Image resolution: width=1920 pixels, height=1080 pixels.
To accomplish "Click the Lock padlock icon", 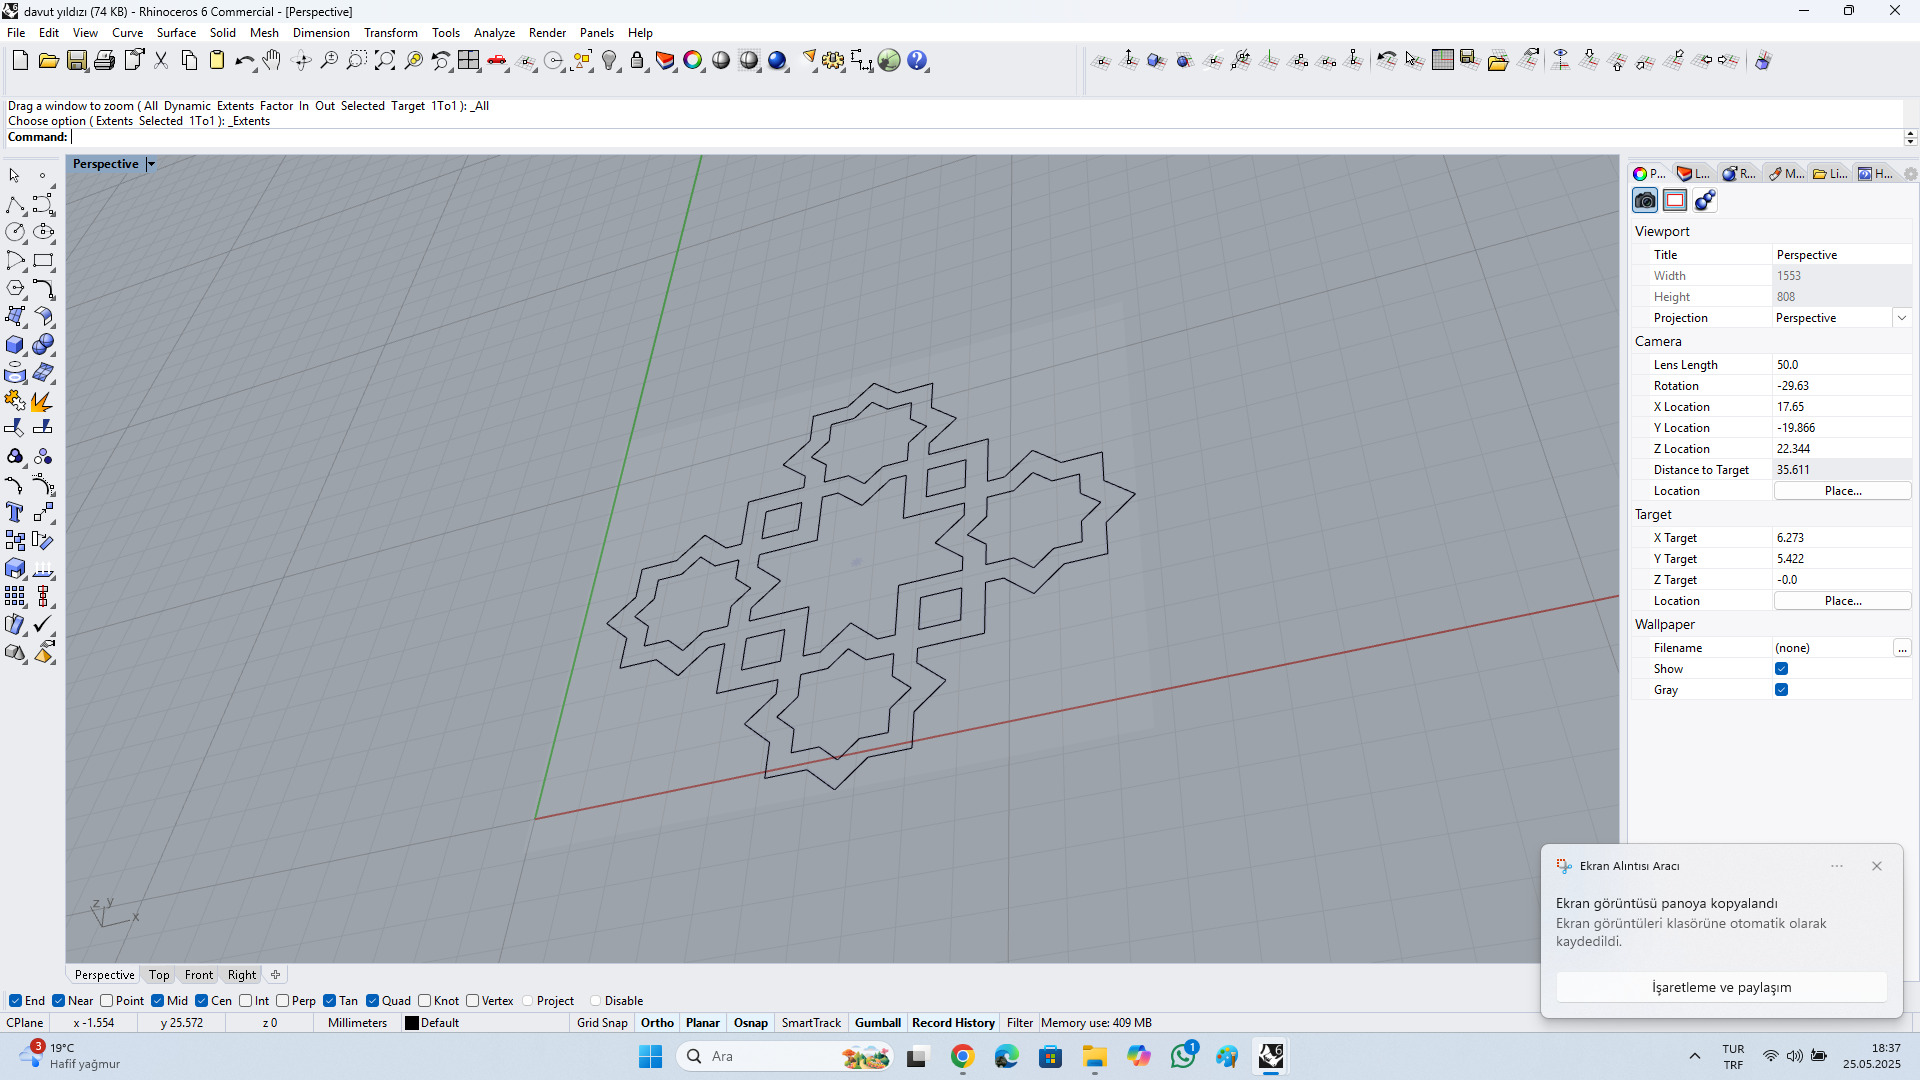I will click(x=637, y=61).
